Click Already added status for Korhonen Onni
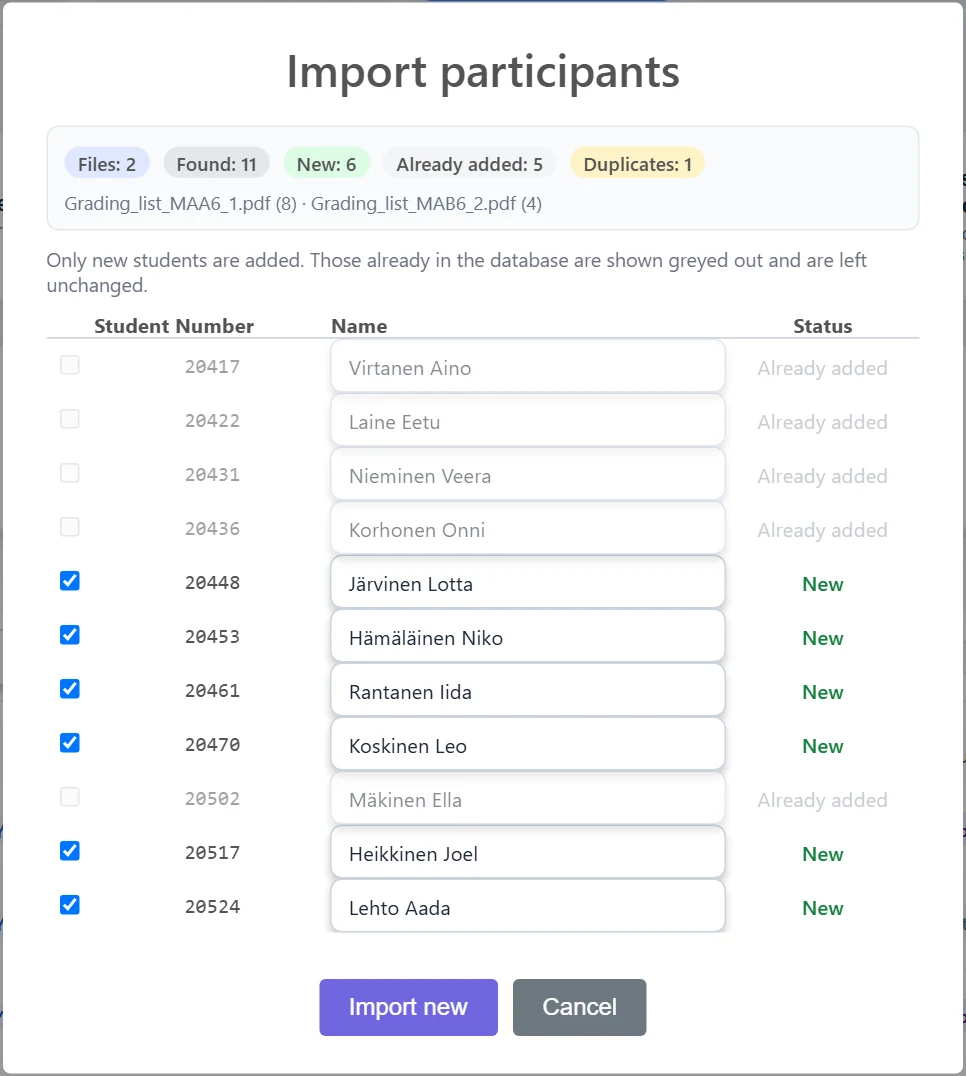 (823, 530)
